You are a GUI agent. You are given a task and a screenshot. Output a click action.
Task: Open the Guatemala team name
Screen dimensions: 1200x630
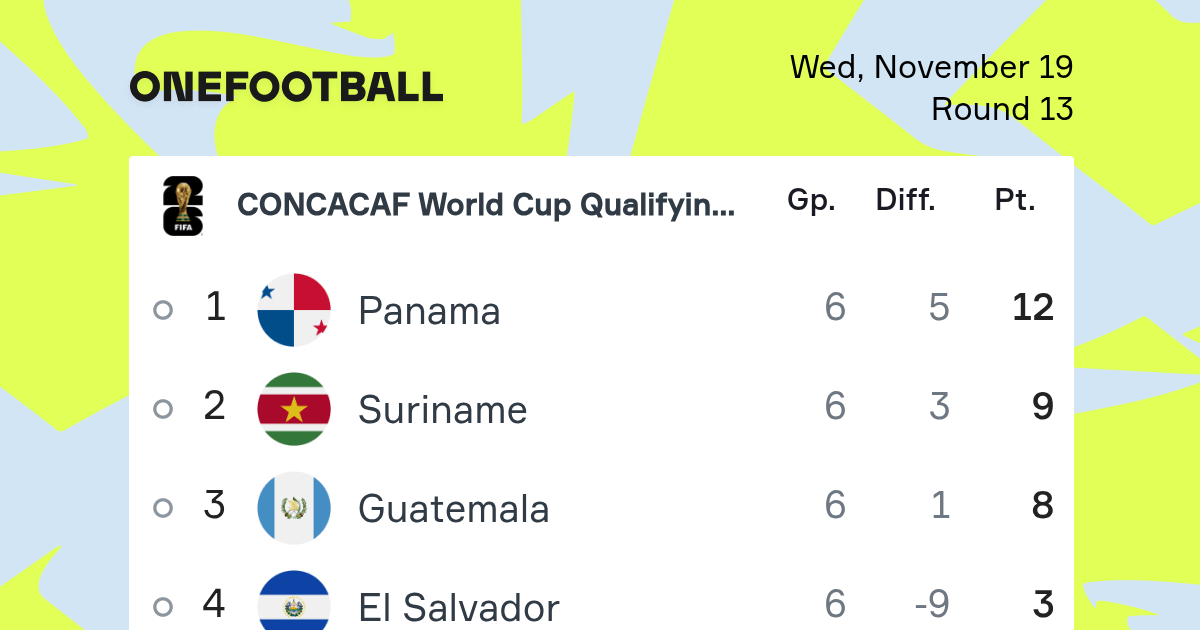click(x=454, y=509)
